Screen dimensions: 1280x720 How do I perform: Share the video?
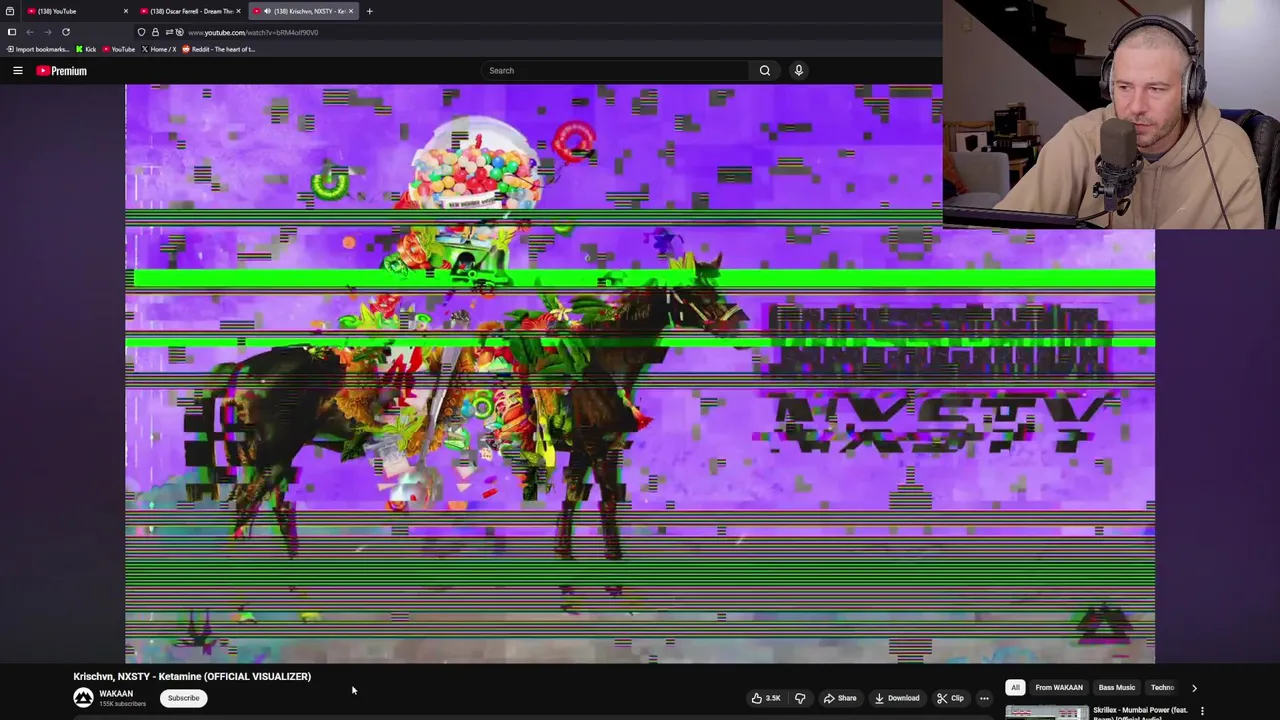(x=839, y=698)
